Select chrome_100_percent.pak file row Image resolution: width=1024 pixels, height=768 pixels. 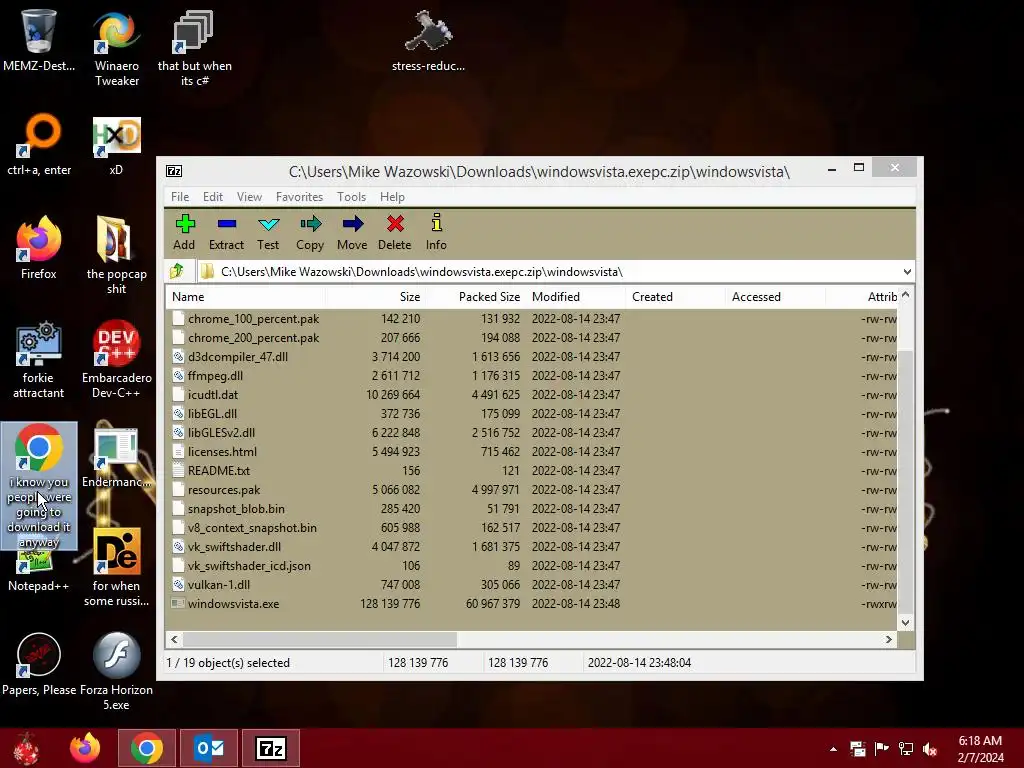coord(532,319)
